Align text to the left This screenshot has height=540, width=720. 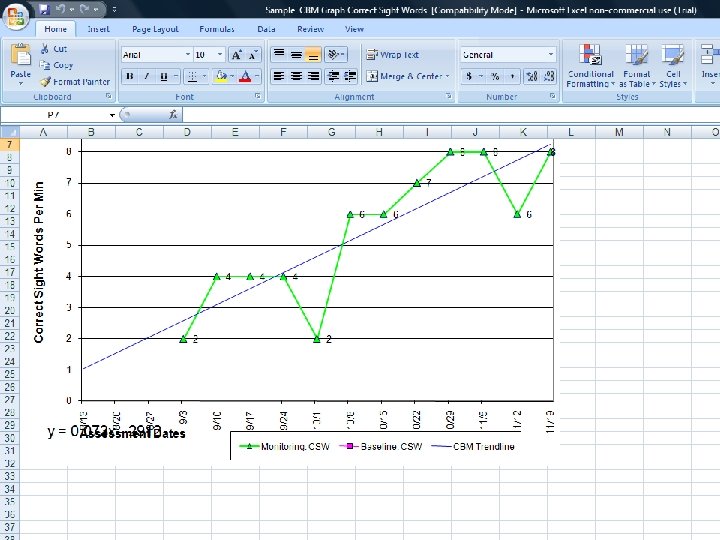point(279,76)
